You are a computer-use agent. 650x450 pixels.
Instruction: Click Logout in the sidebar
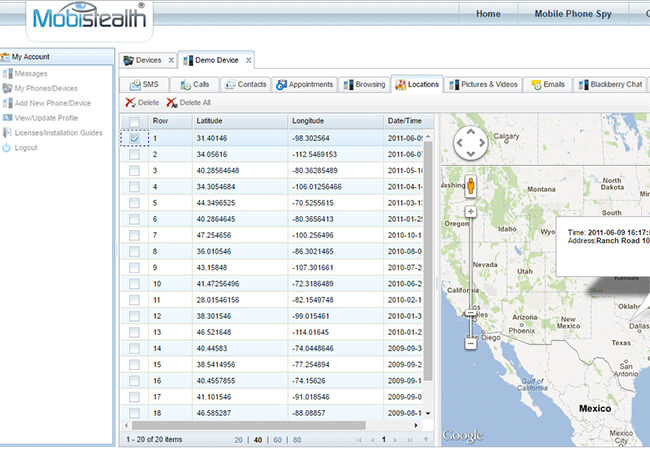pos(26,147)
